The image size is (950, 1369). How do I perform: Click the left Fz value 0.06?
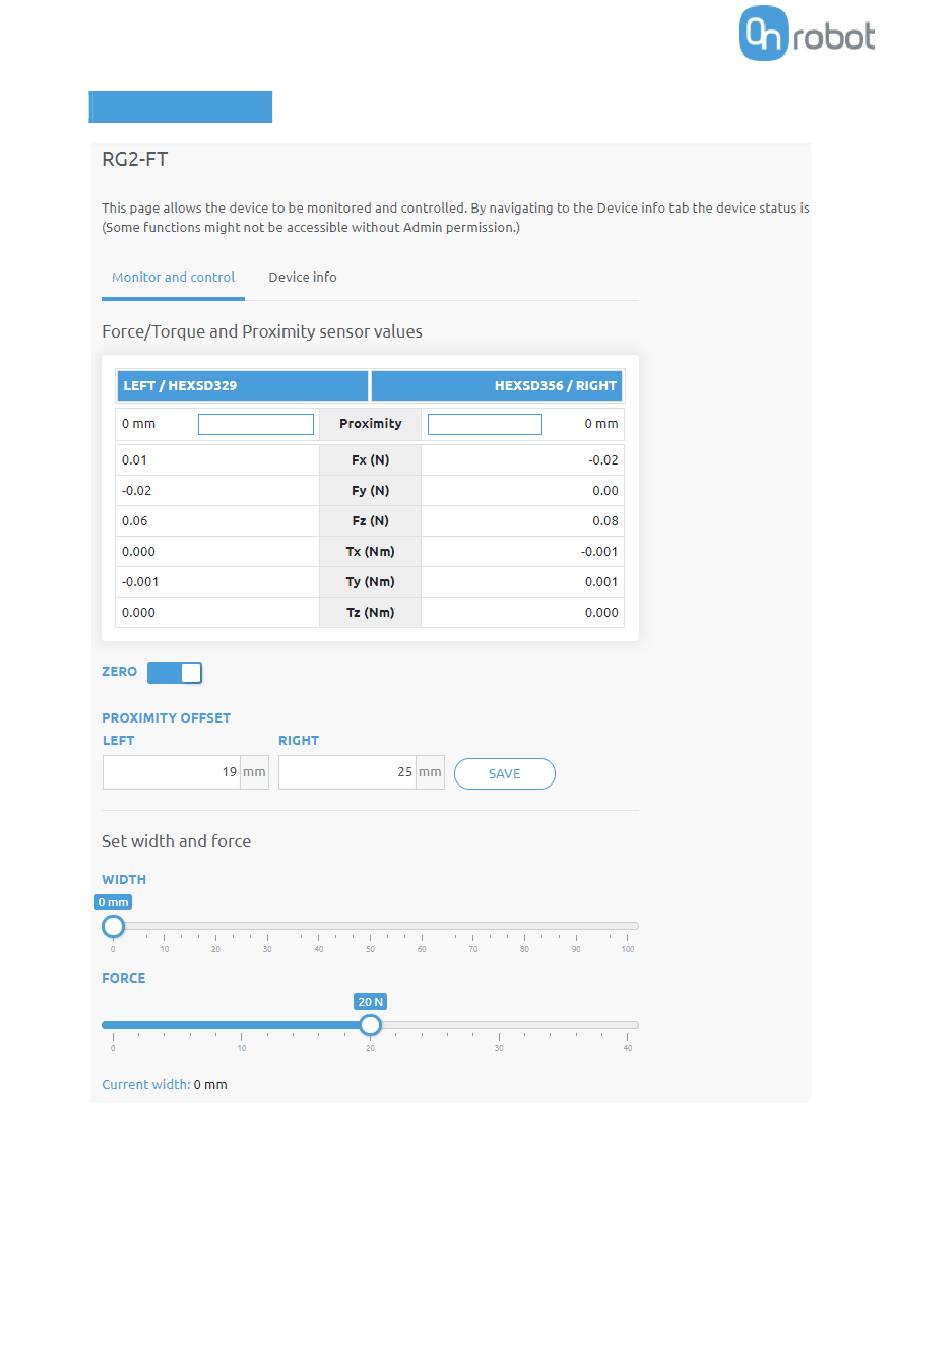tap(134, 521)
